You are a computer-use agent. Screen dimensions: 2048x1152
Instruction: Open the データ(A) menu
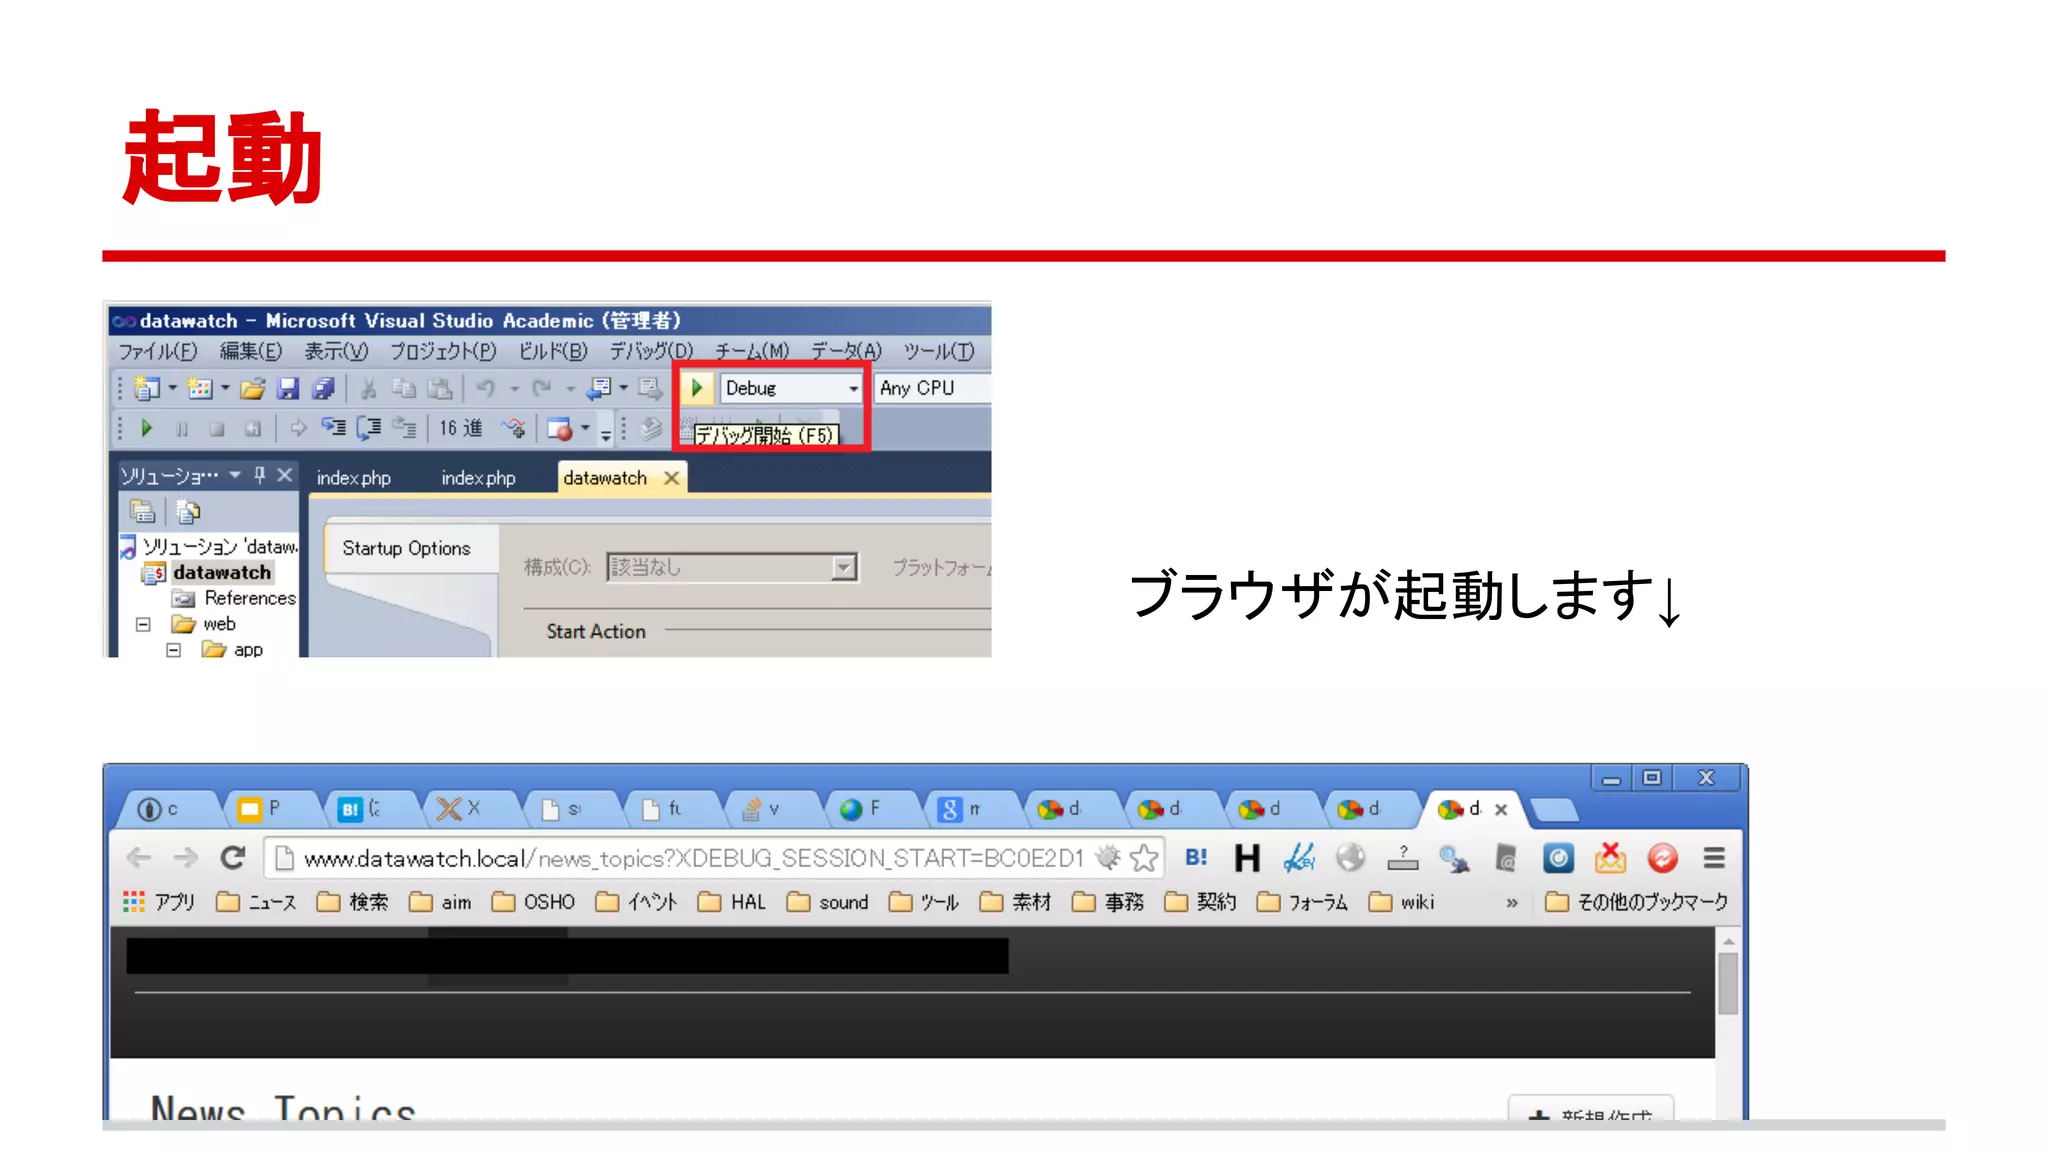click(846, 351)
